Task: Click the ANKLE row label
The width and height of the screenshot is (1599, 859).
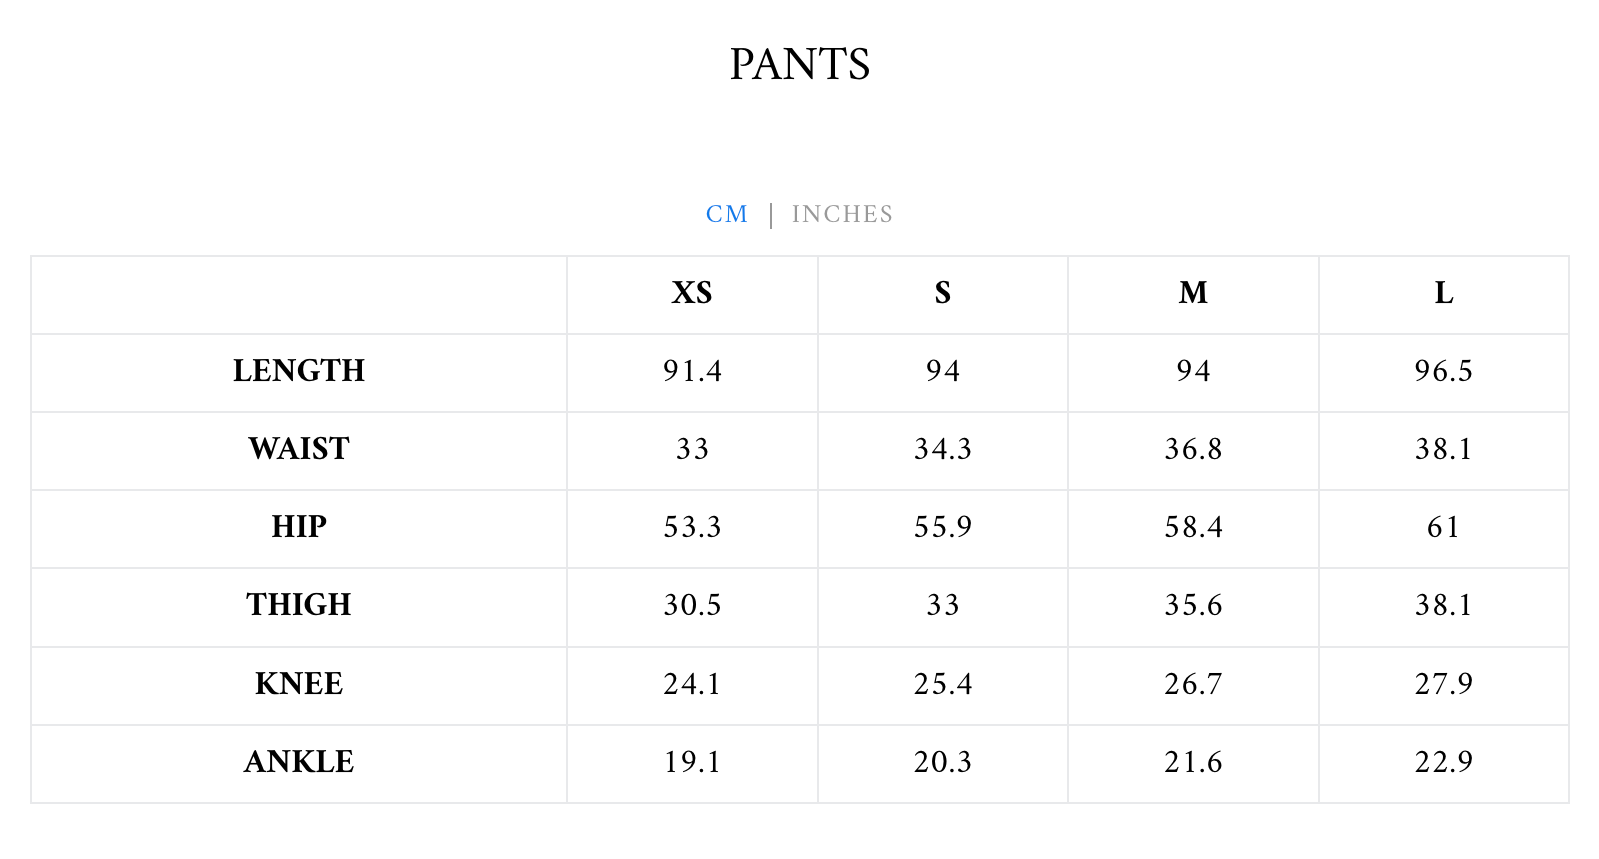Action: 299,762
